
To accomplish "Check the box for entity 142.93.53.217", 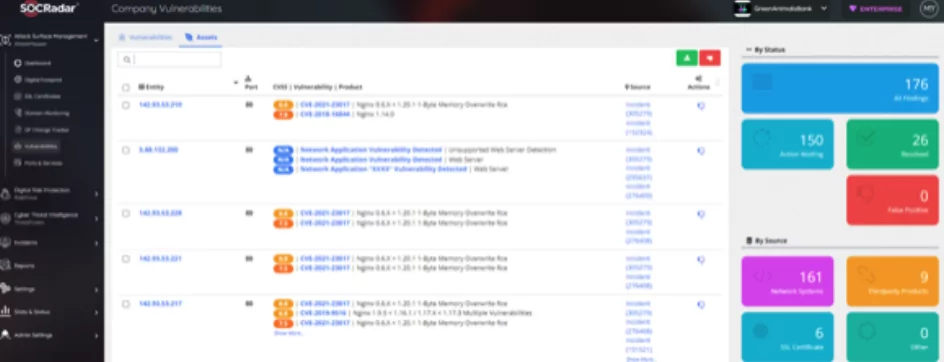I will (x=126, y=304).
